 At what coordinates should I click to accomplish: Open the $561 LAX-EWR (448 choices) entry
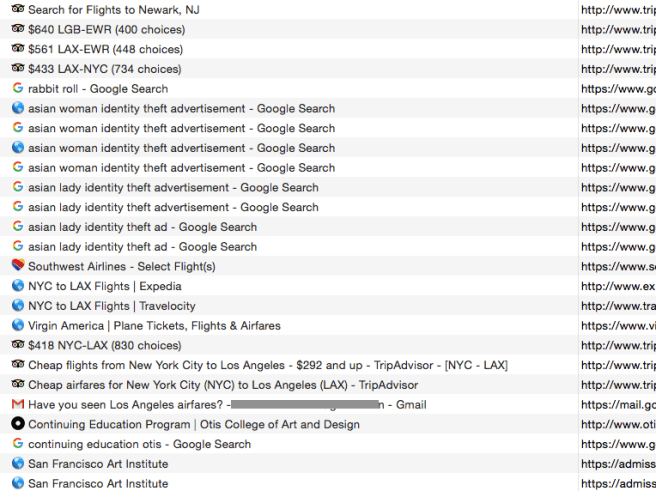[106, 49]
